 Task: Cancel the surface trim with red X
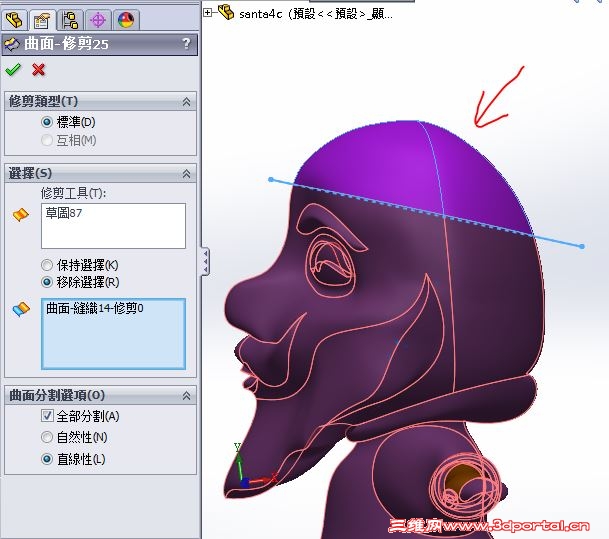(x=38, y=70)
